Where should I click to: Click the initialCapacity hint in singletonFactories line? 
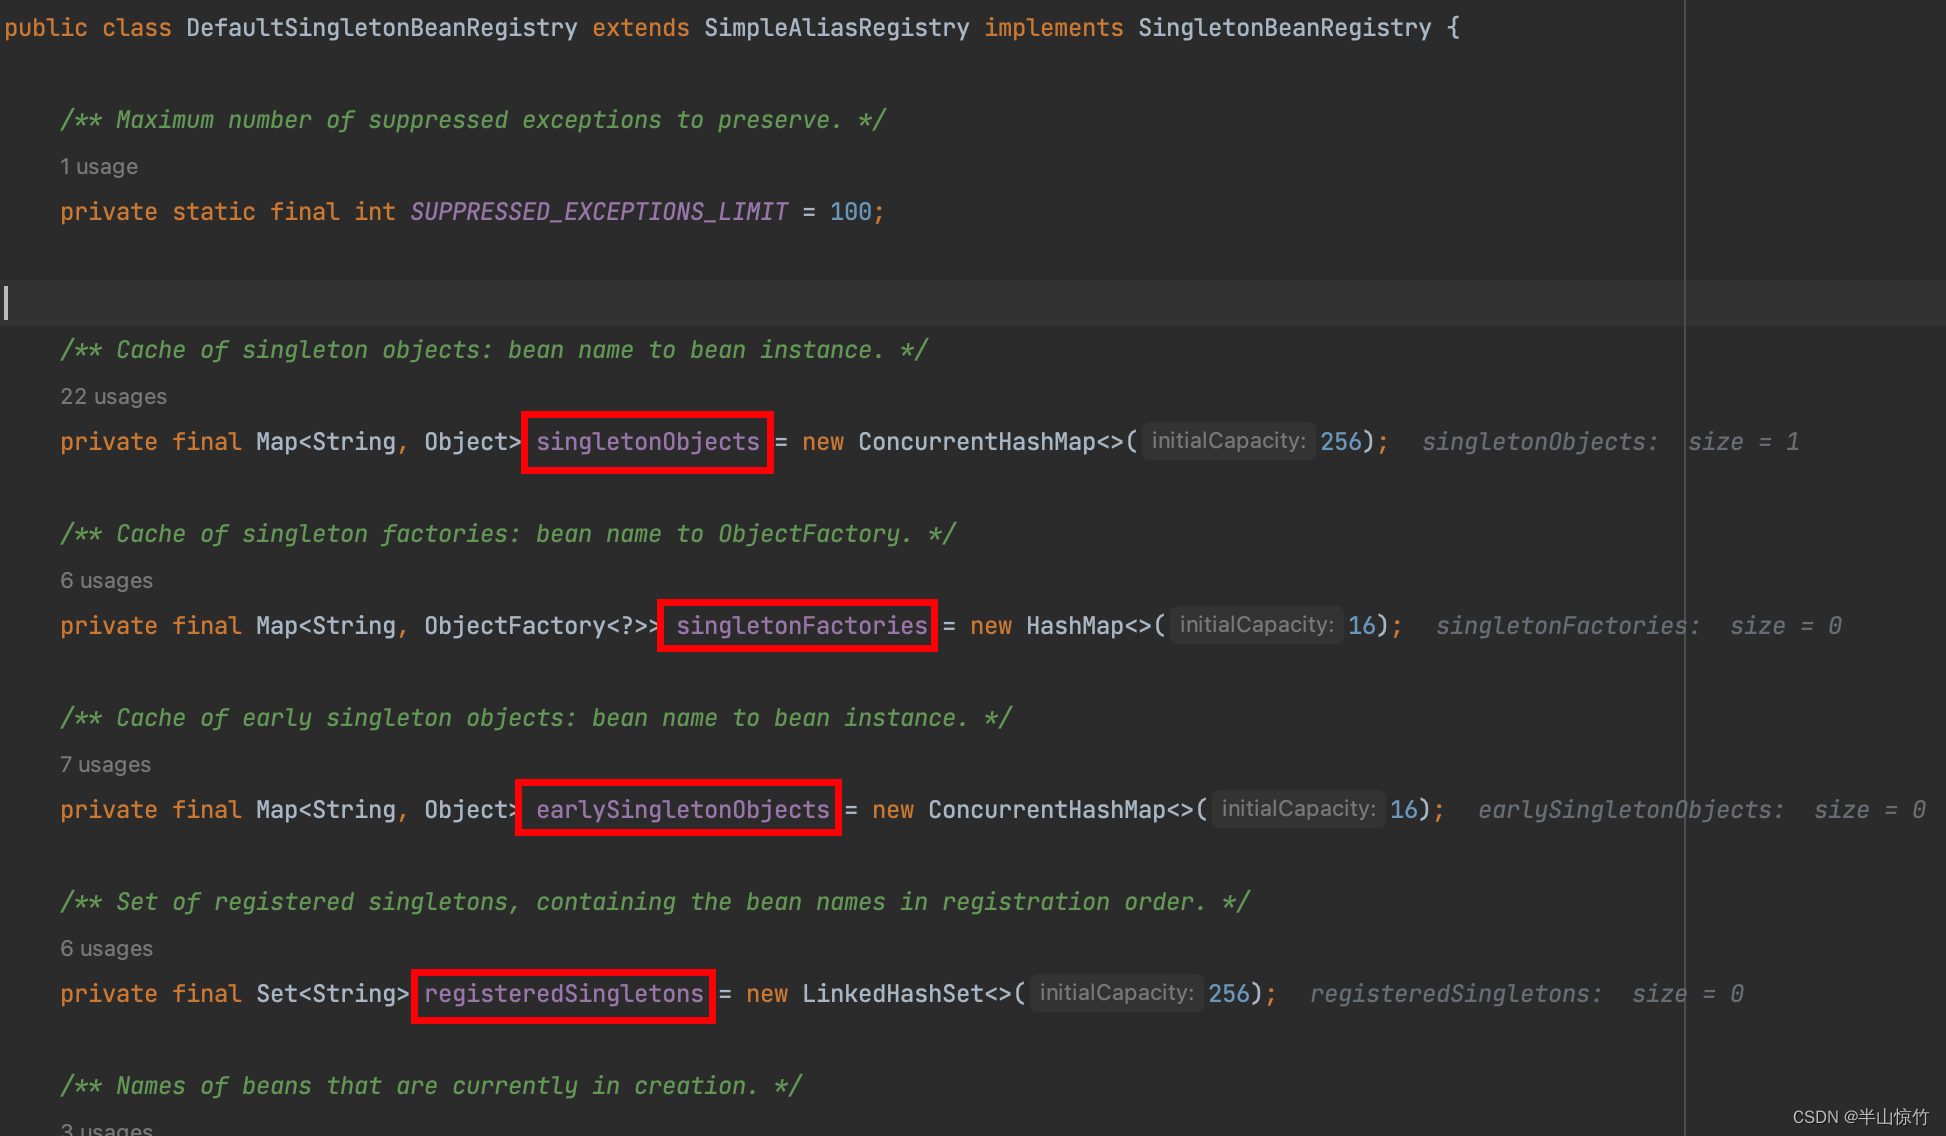click(x=1256, y=625)
